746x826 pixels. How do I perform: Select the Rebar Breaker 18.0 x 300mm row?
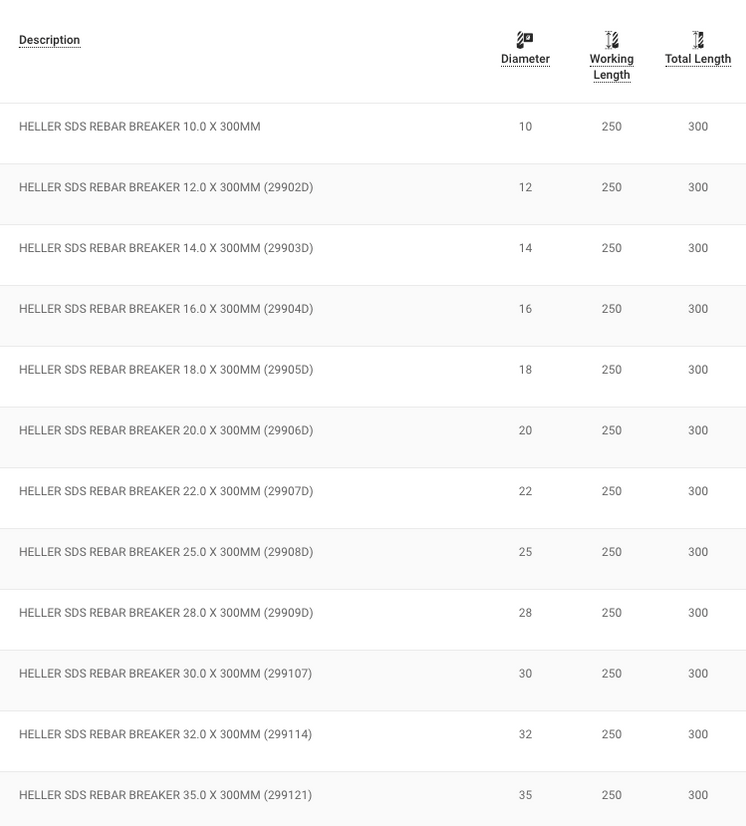166,370
